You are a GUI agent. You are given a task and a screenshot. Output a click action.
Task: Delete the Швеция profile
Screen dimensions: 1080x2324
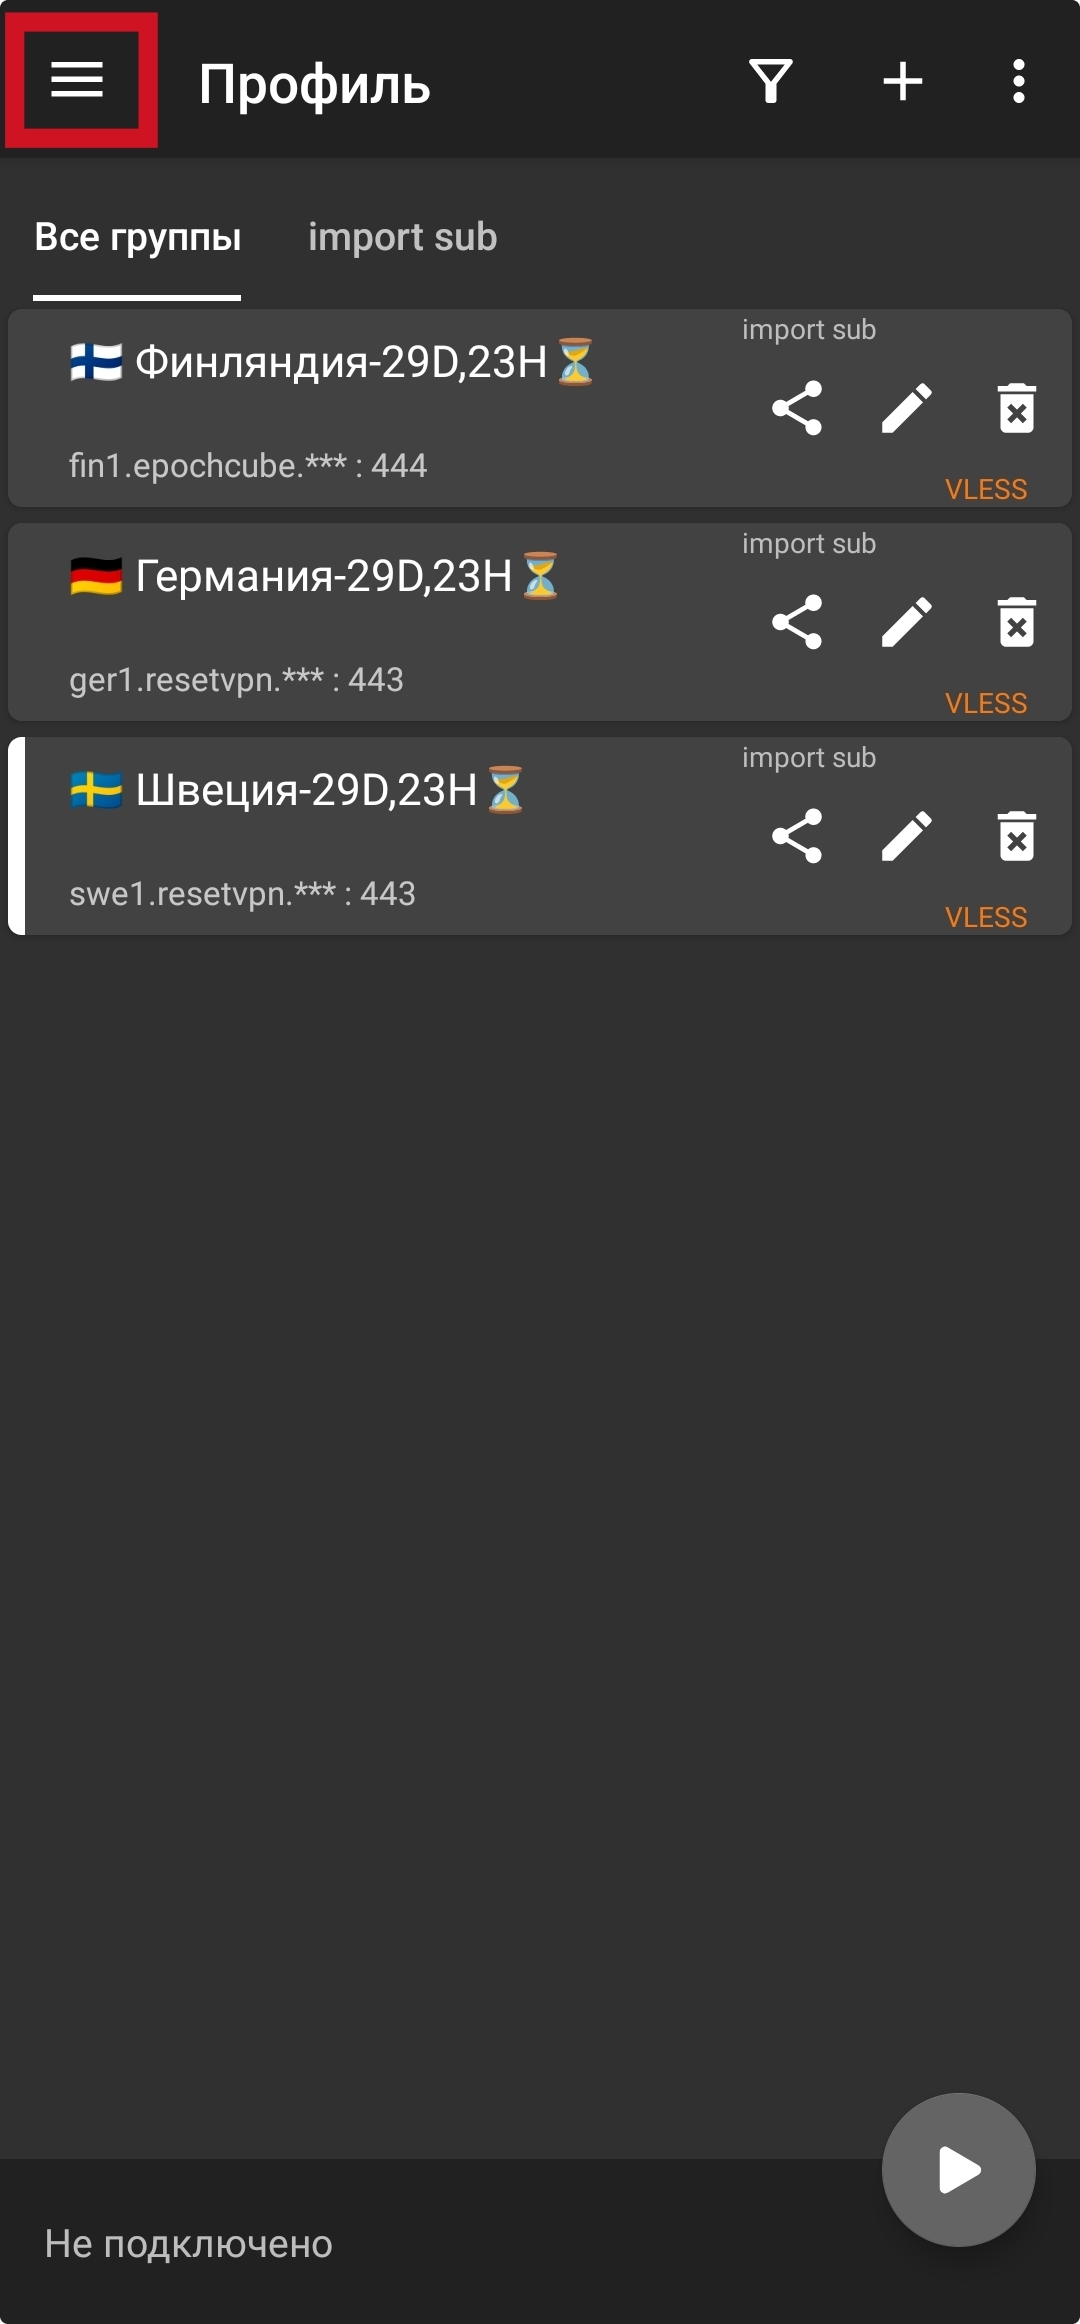(x=1017, y=836)
